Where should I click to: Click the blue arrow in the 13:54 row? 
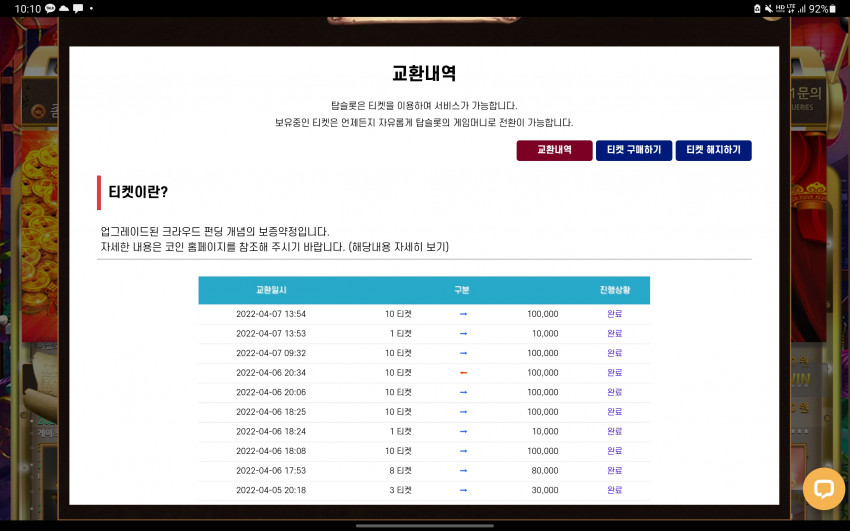point(463,314)
